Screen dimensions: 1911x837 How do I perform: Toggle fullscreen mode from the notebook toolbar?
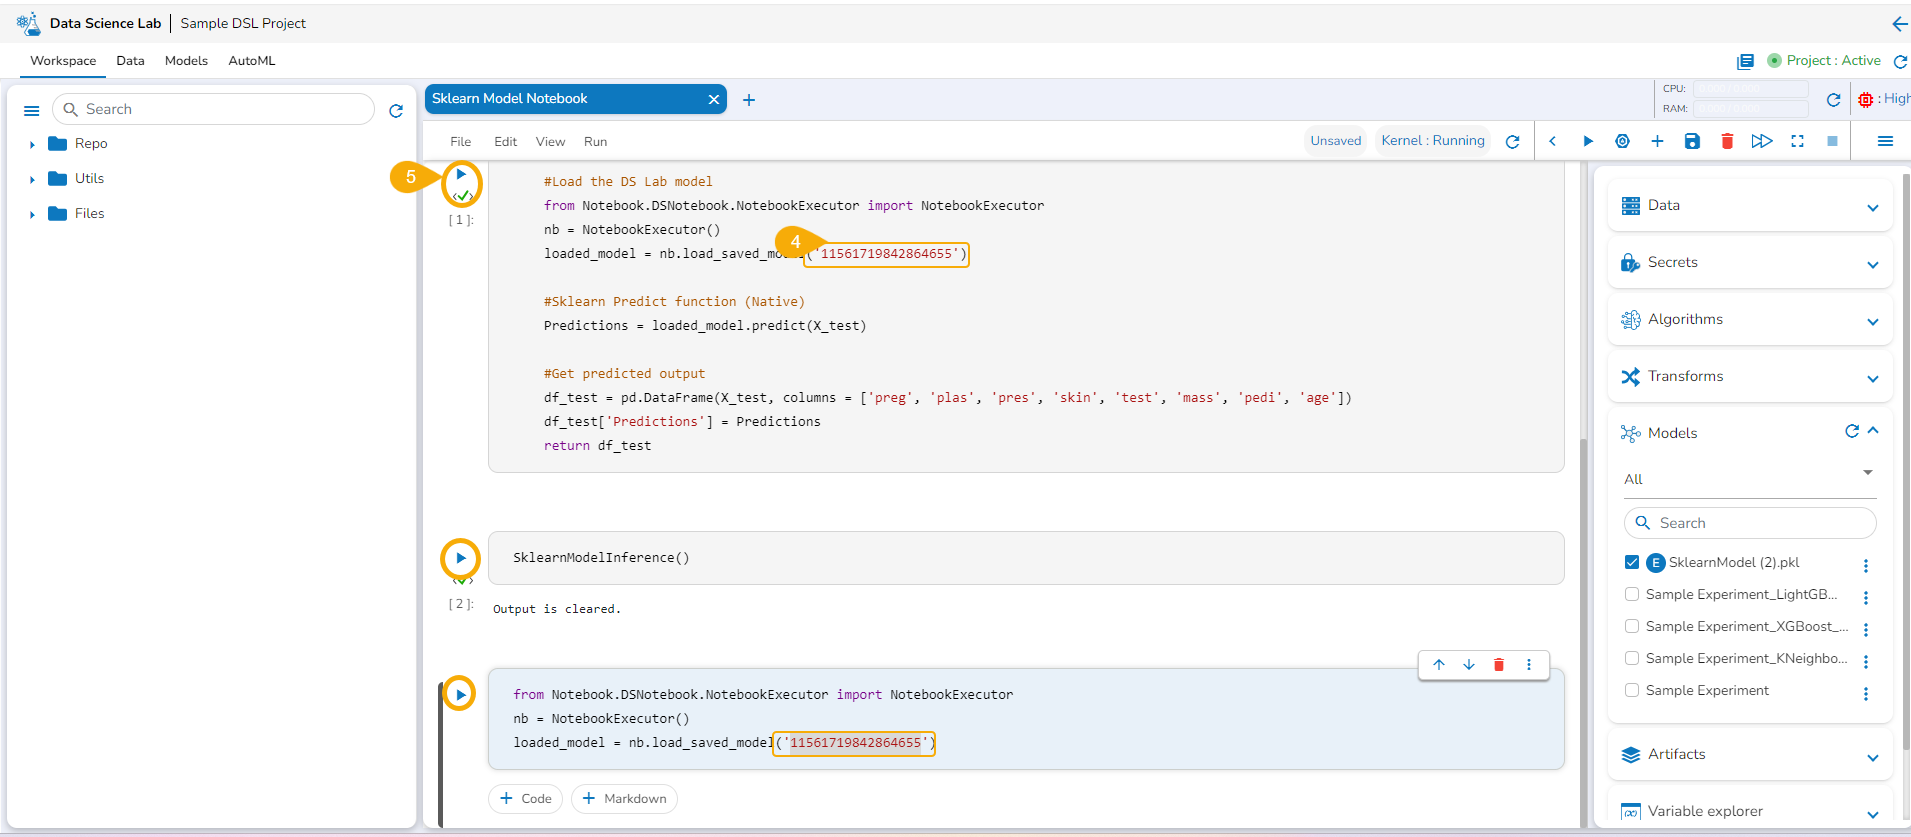[1797, 141]
